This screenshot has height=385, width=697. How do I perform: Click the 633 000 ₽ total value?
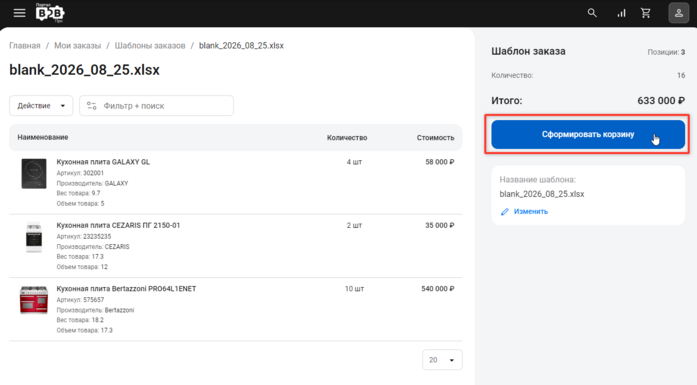661,101
